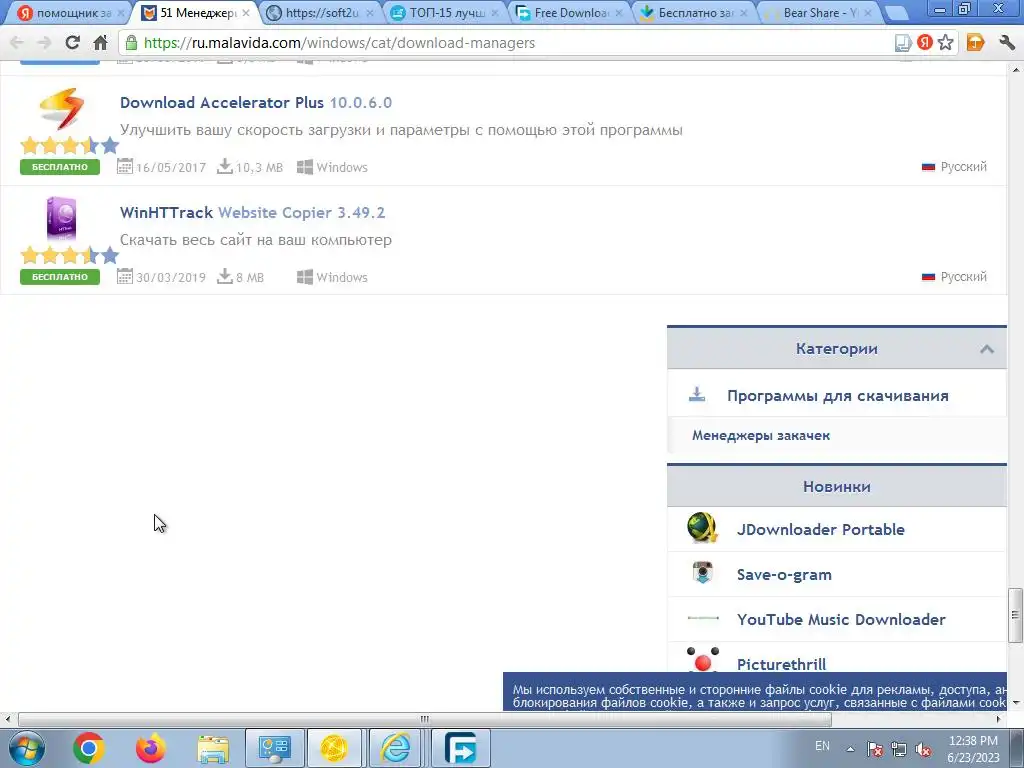The width and height of the screenshot is (1024, 768).
Task: Click БЕСПЛАТНО badge under Download Accelerator Plus
Action: point(60,167)
